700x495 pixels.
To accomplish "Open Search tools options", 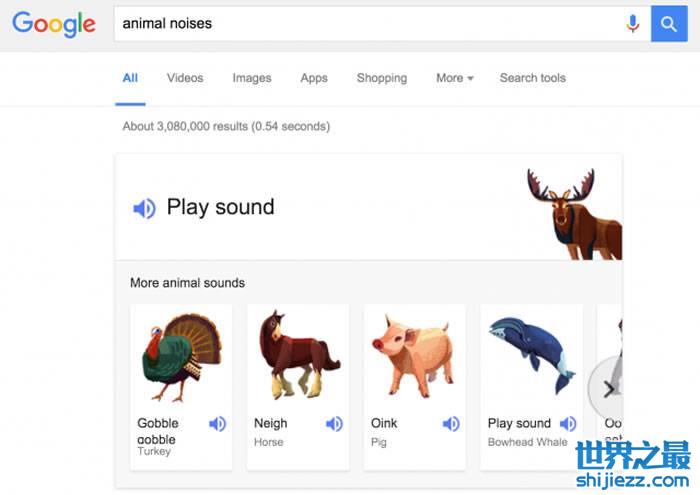I will pyautogui.click(x=533, y=78).
